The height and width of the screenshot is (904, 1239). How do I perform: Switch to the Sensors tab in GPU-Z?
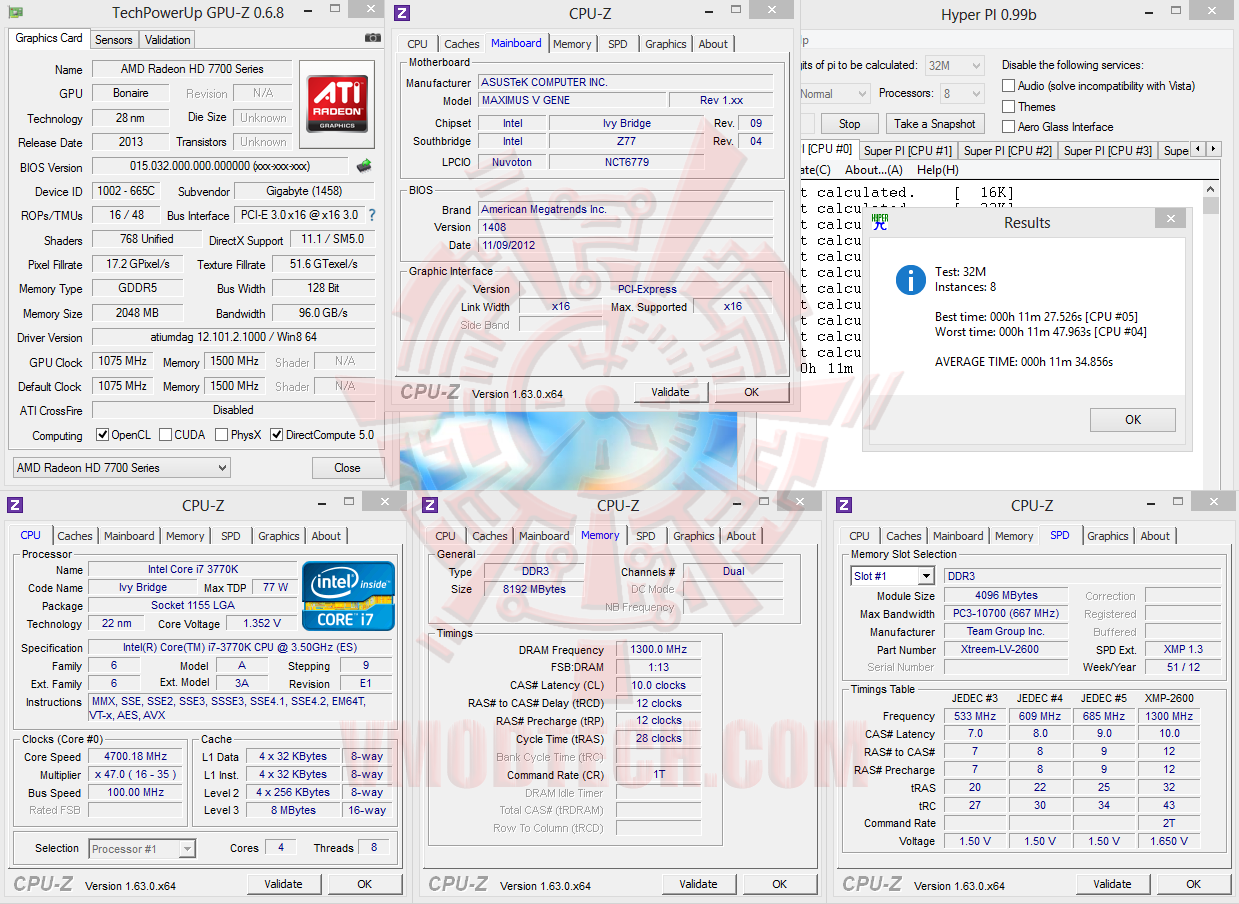(x=113, y=39)
